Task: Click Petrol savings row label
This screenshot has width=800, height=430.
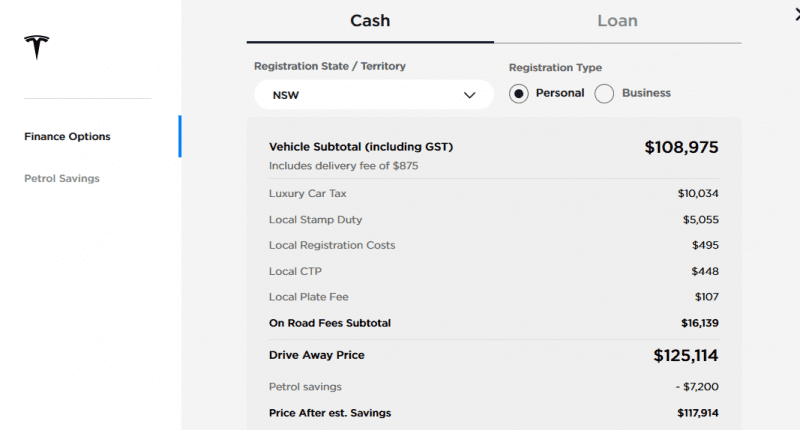Action: pos(305,387)
